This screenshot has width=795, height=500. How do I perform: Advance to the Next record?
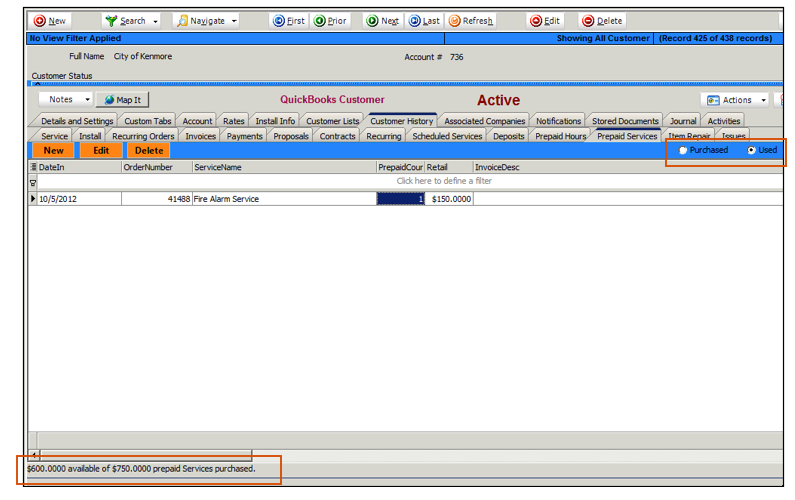pyautogui.click(x=372, y=20)
